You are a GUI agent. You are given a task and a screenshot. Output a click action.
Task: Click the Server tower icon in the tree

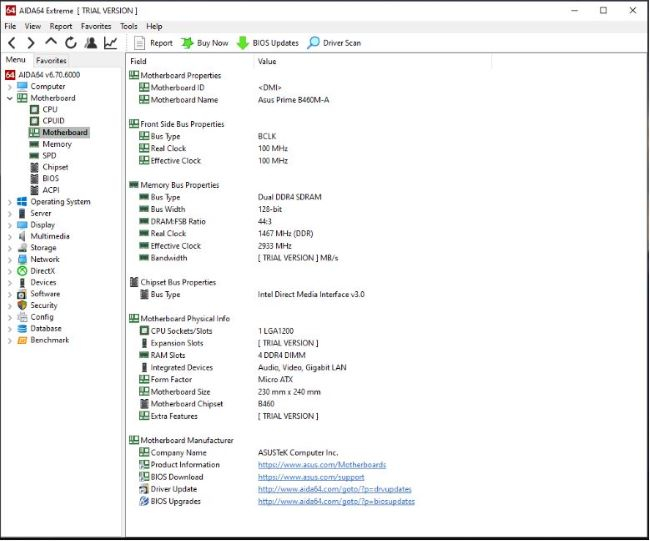22,213
